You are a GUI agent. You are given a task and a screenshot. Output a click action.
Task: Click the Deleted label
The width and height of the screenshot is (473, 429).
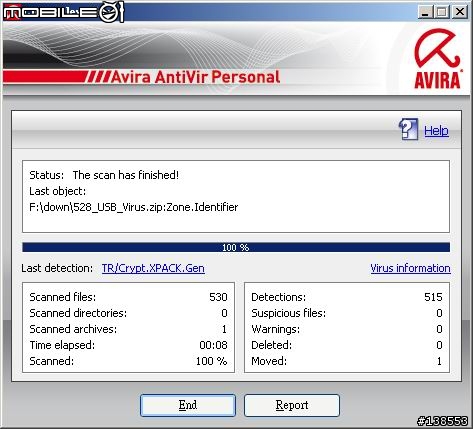[272, 345]
